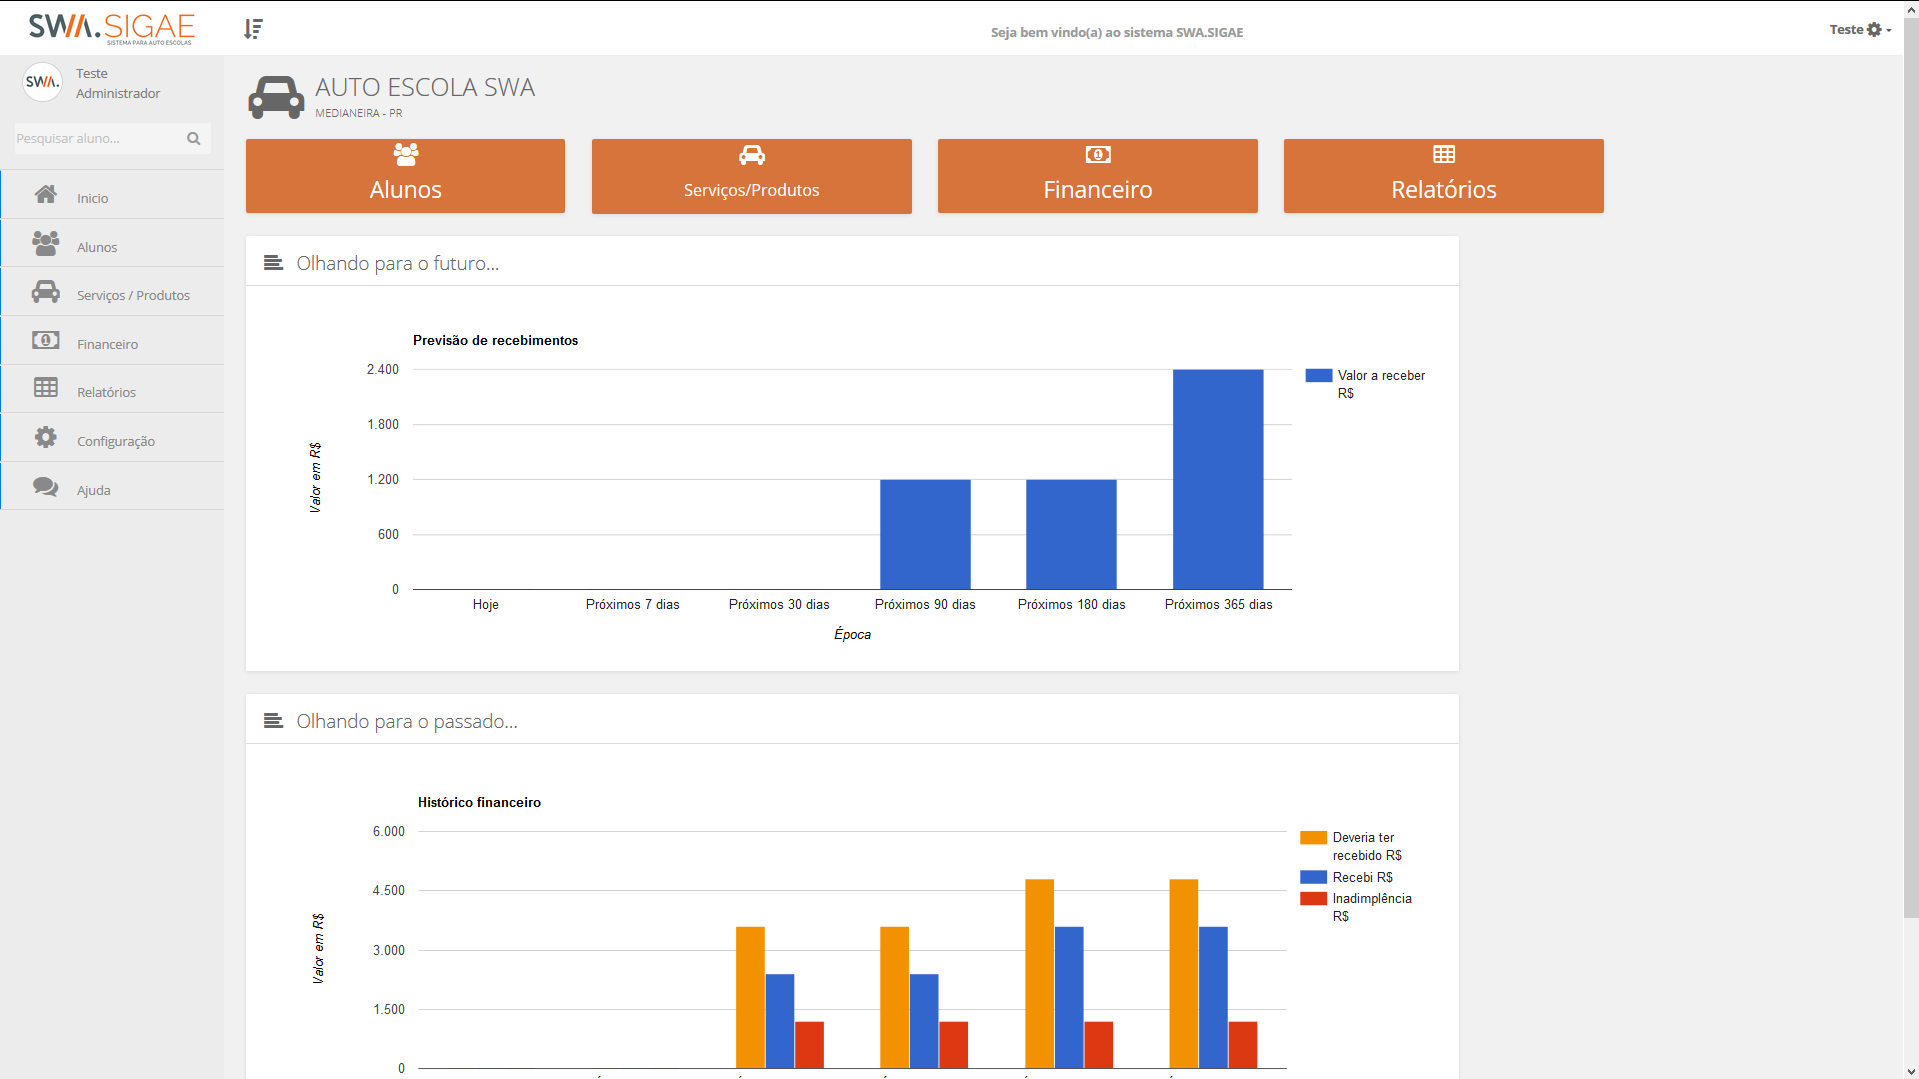The image size is (1919, 1079).
Task: Click the scrollbar down arrow
Action: point(1911,1071)
